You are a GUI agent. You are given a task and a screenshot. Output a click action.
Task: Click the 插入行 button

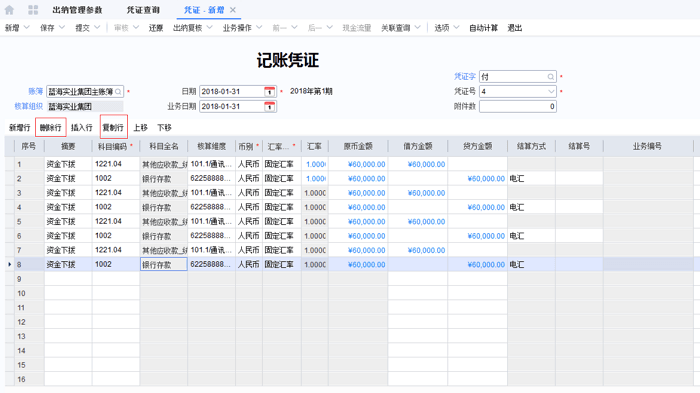pos(82,128)
